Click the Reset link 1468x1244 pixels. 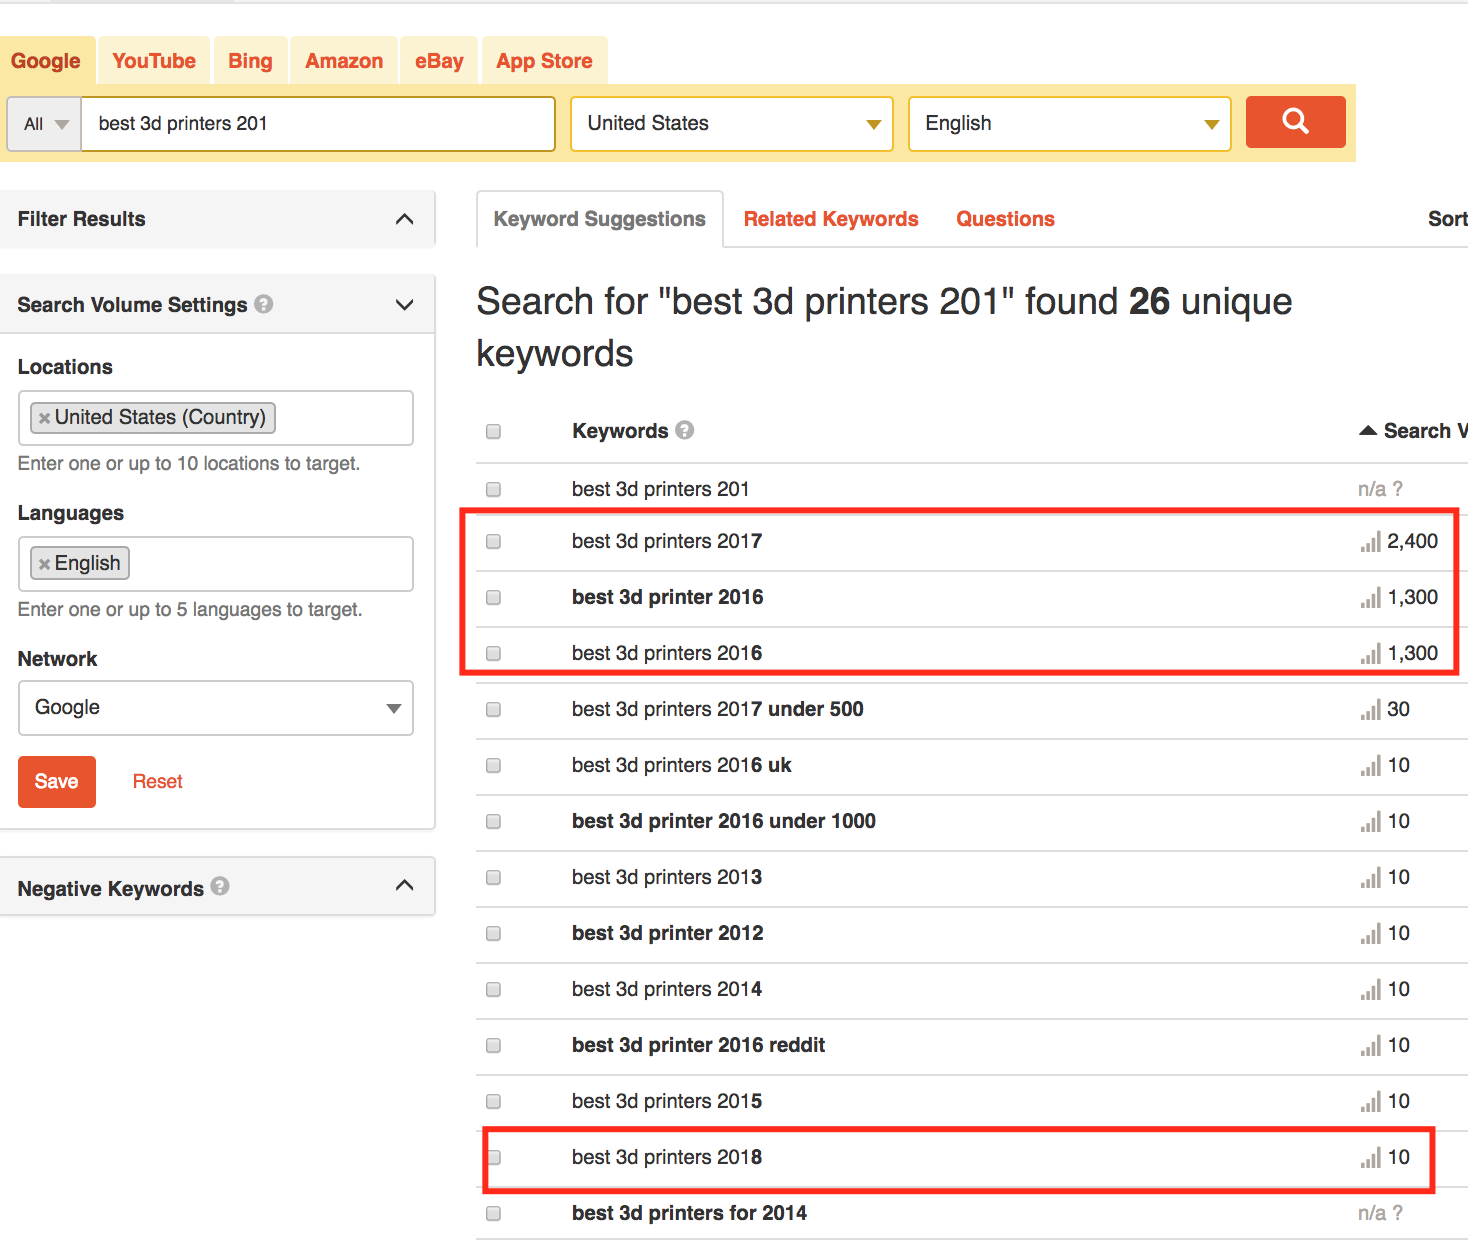coord(158,782)
